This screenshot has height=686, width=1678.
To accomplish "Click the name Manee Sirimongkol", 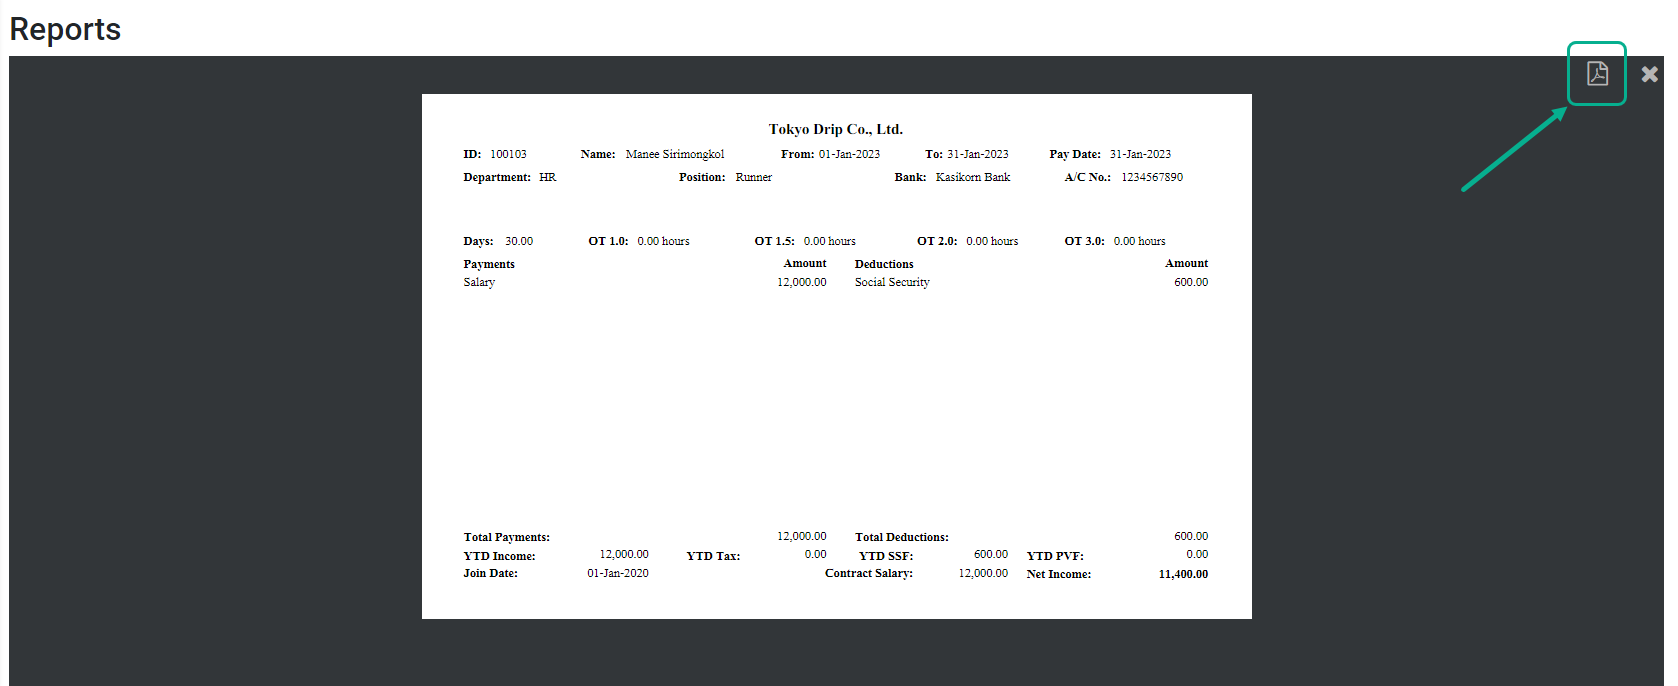I will [675, 154].
